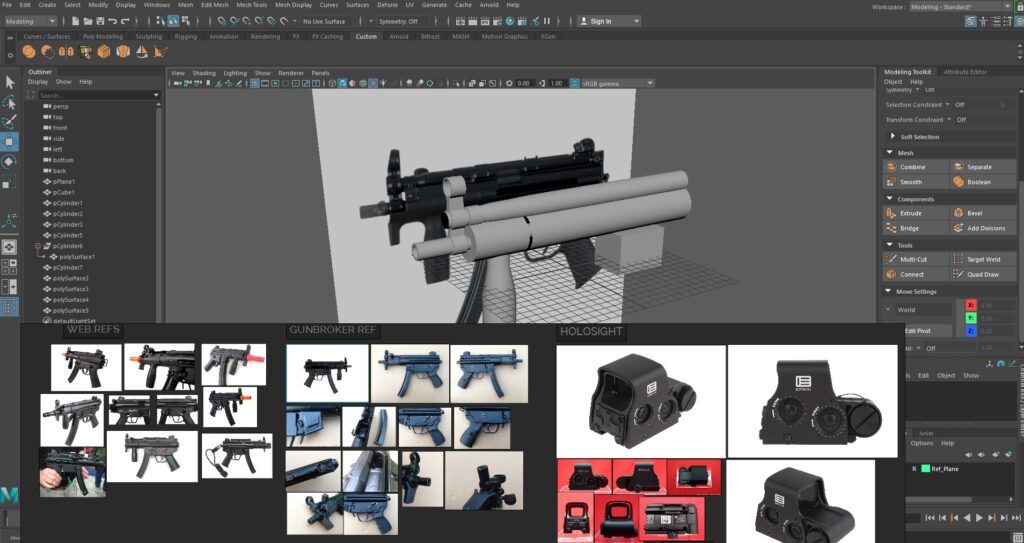Activate the Extrude component tool
1024x543 pixels.
[916, 213]
